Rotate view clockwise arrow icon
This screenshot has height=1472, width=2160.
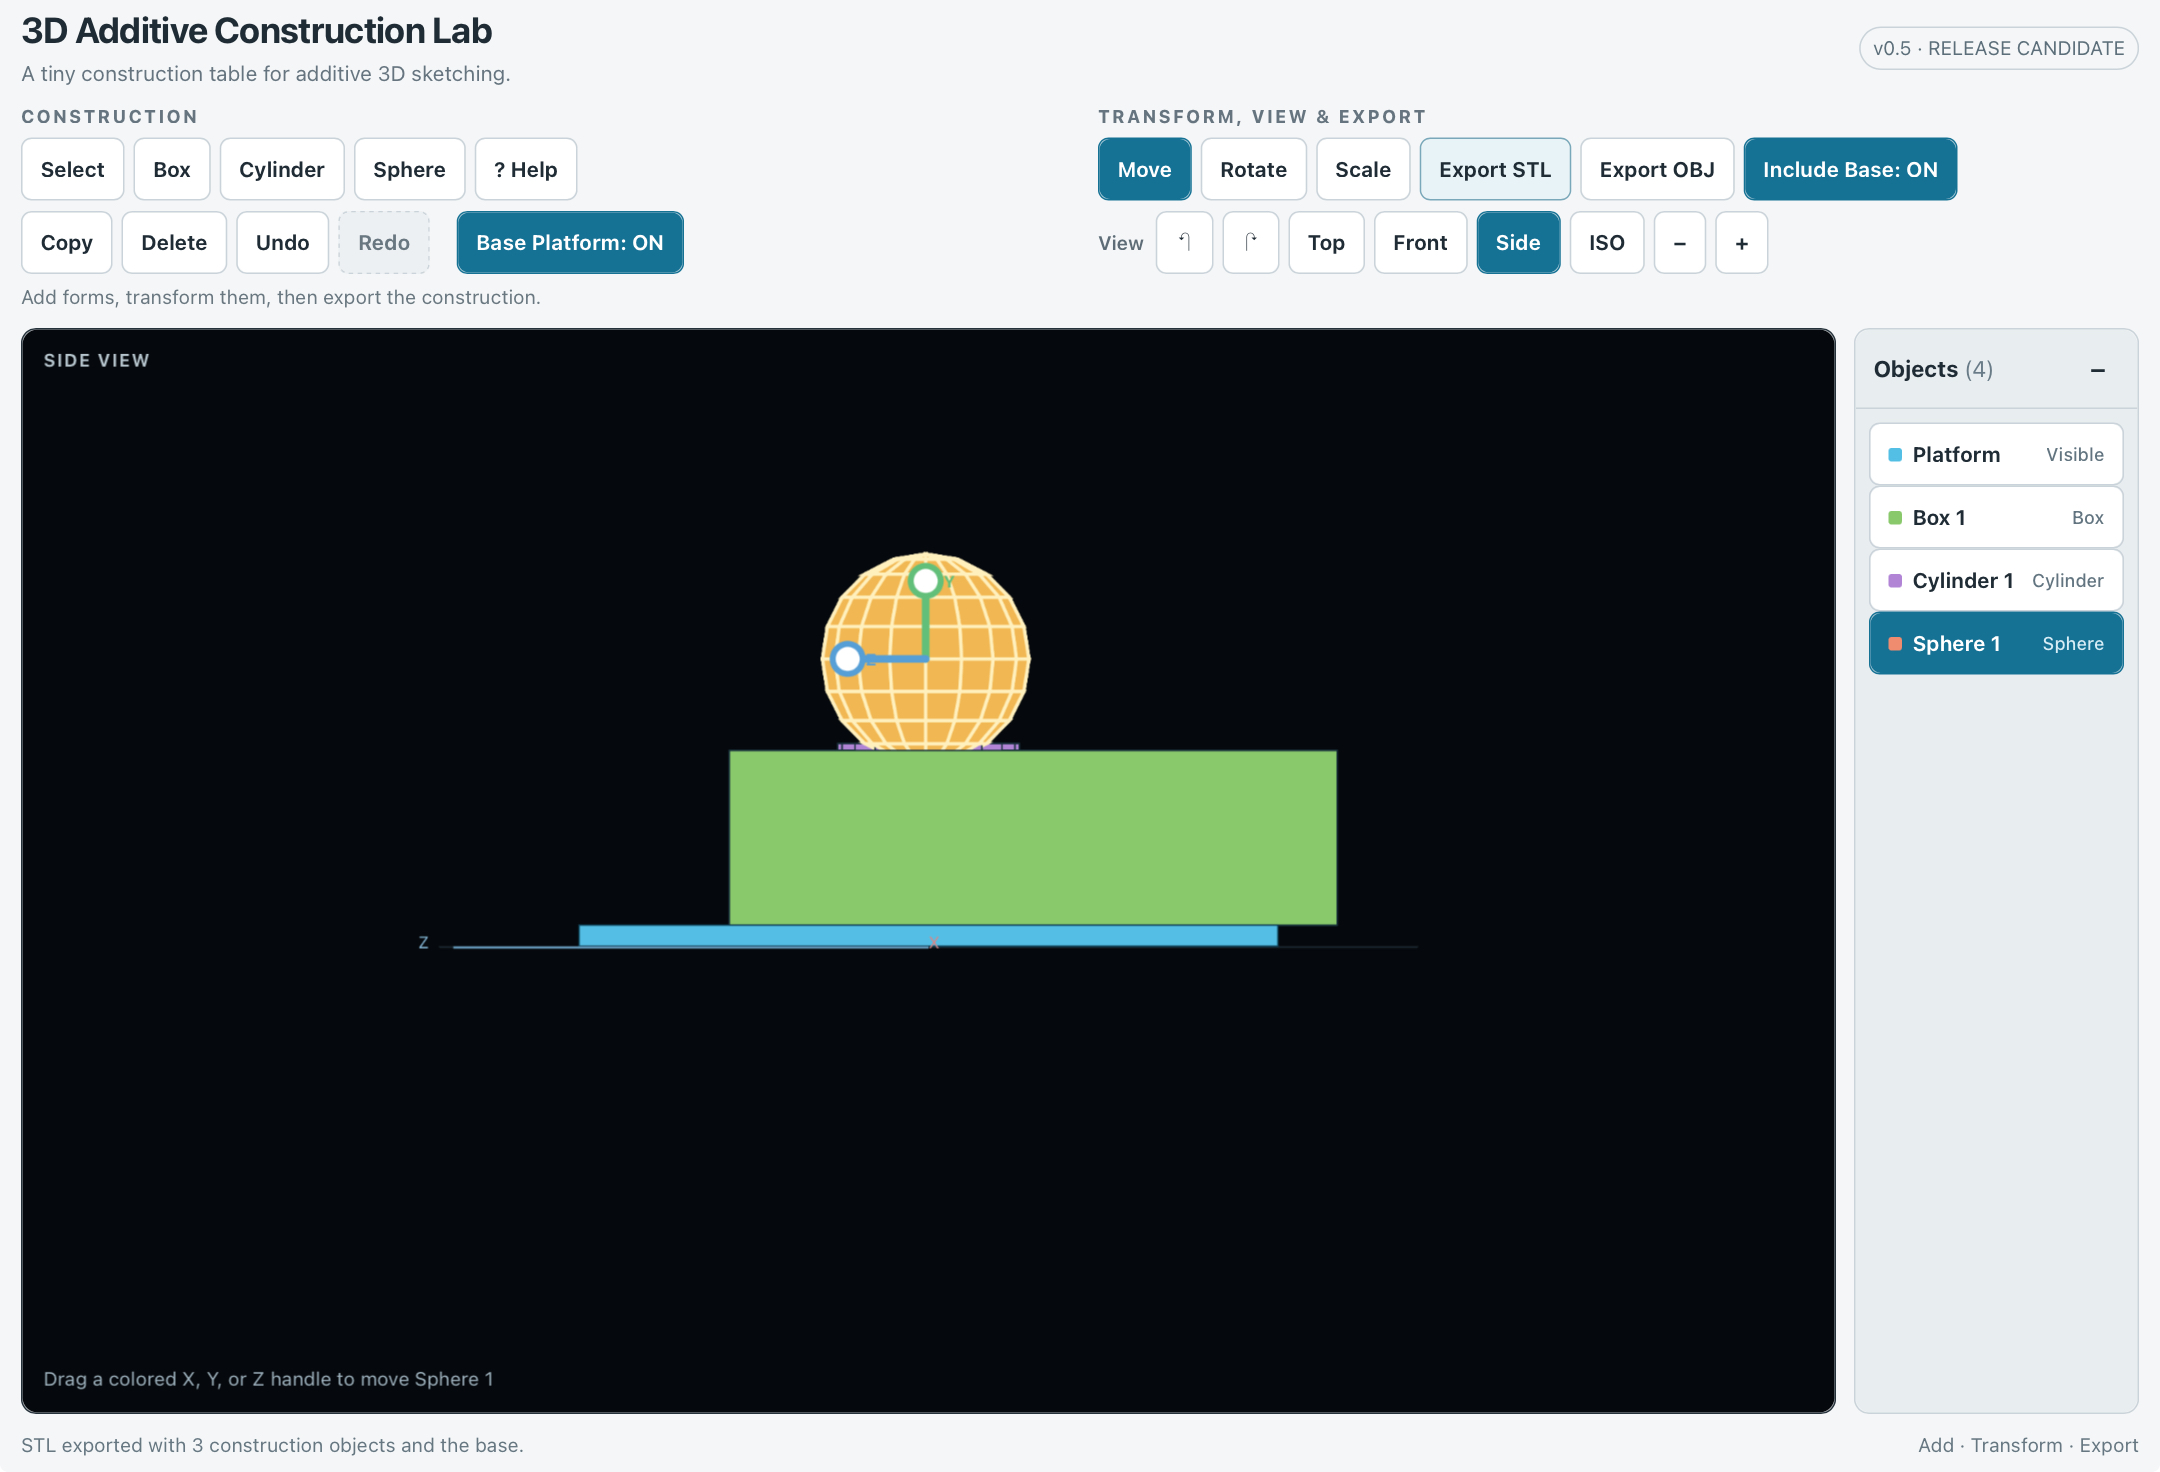[1251, 242]
